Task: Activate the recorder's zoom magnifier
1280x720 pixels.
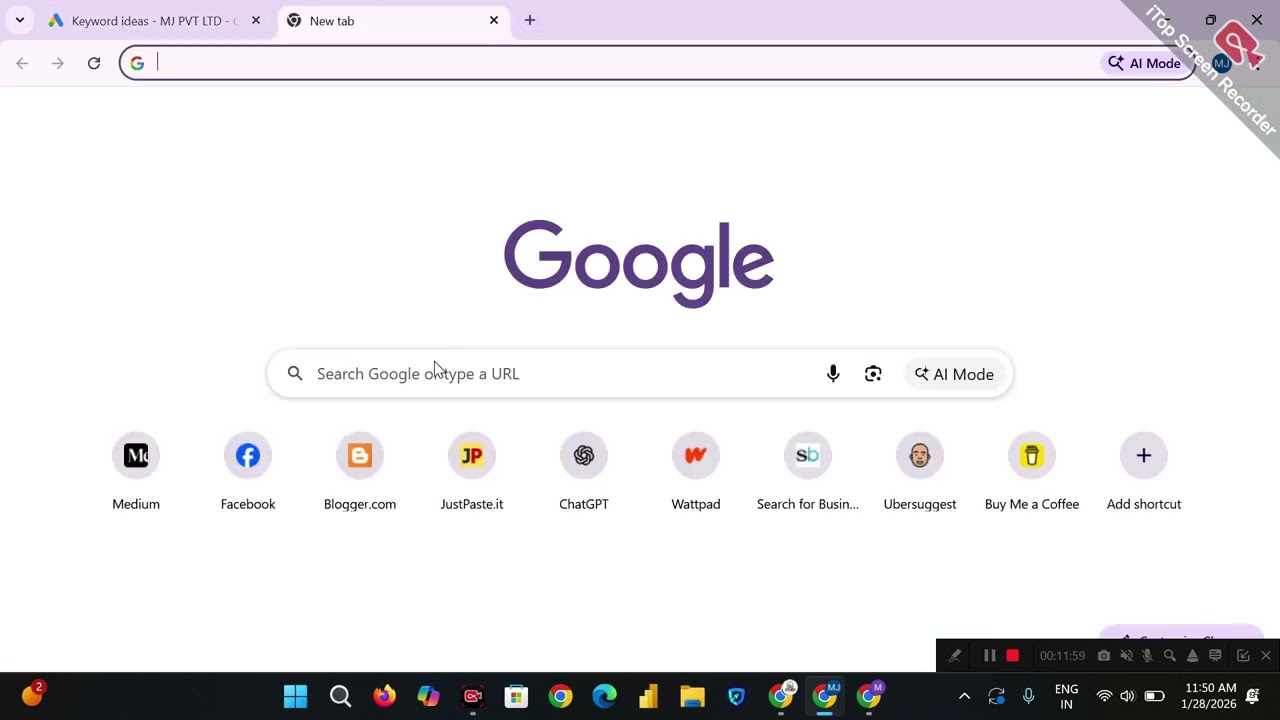Action: 1169,656
